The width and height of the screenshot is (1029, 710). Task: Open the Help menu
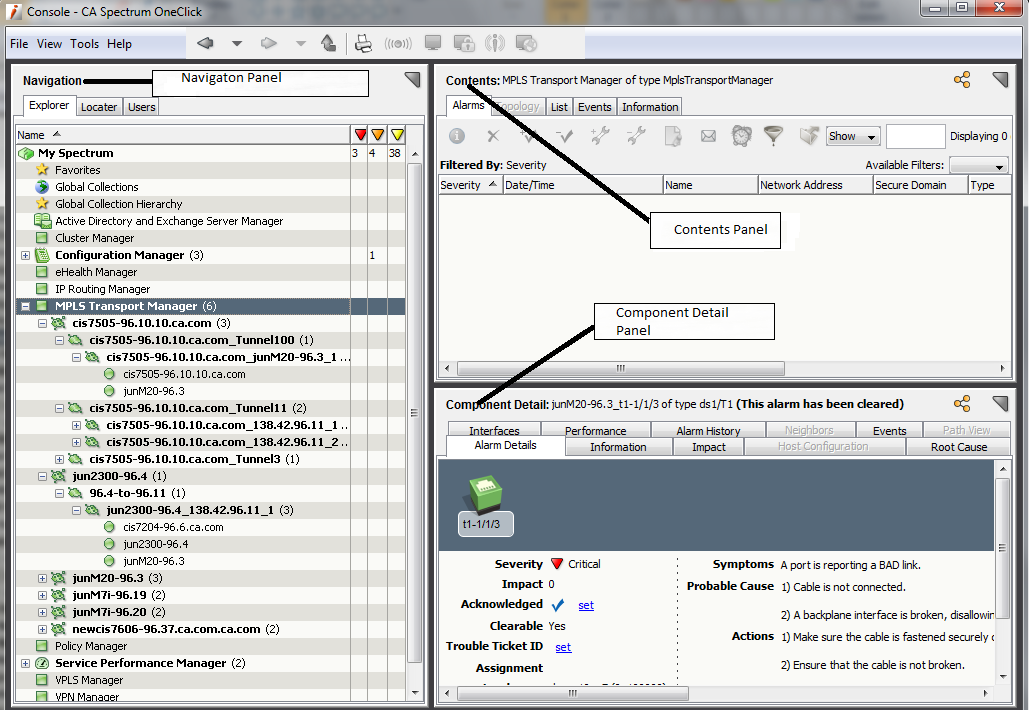119,43
